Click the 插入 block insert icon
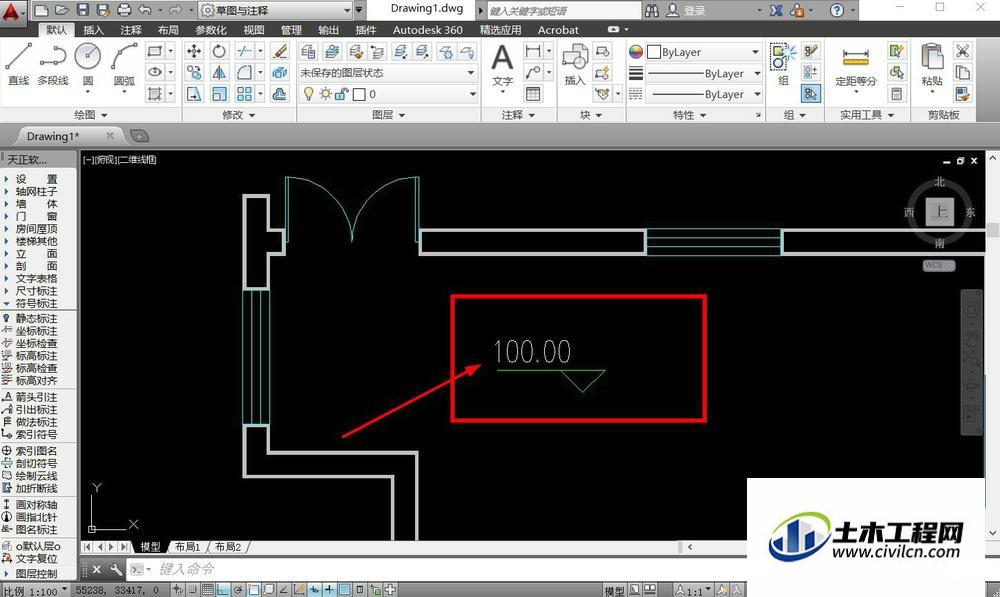This screenshot has height=597, width=1000. pos(575,64)
